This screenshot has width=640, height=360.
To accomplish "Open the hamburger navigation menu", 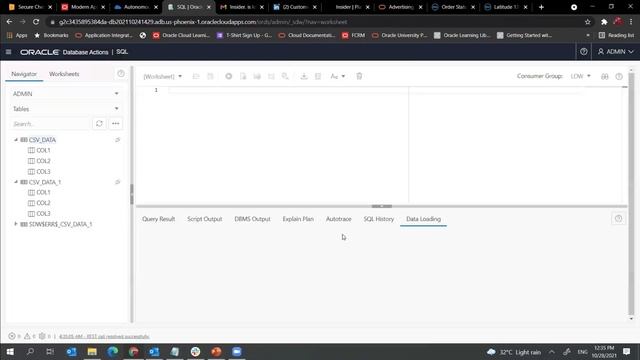I will pos(9,52).
